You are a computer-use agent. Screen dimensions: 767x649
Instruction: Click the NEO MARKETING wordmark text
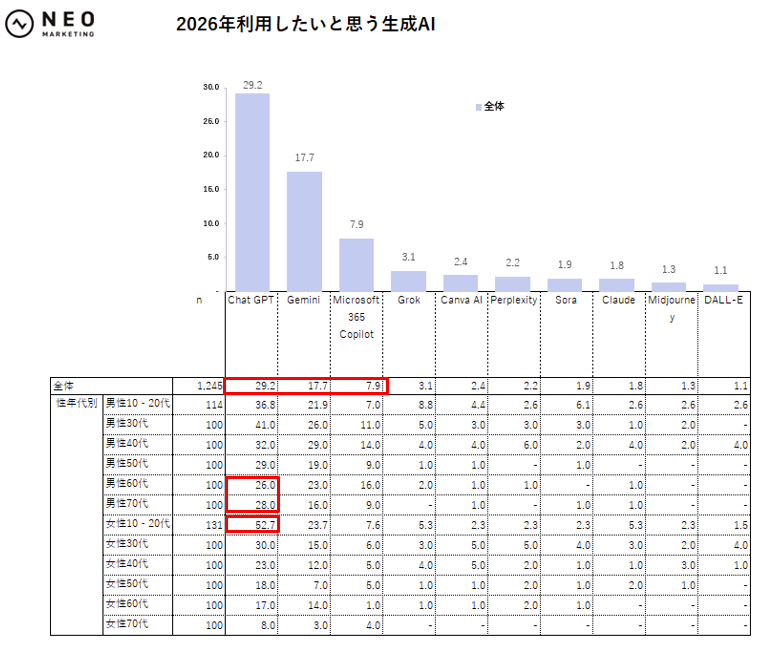68,24
